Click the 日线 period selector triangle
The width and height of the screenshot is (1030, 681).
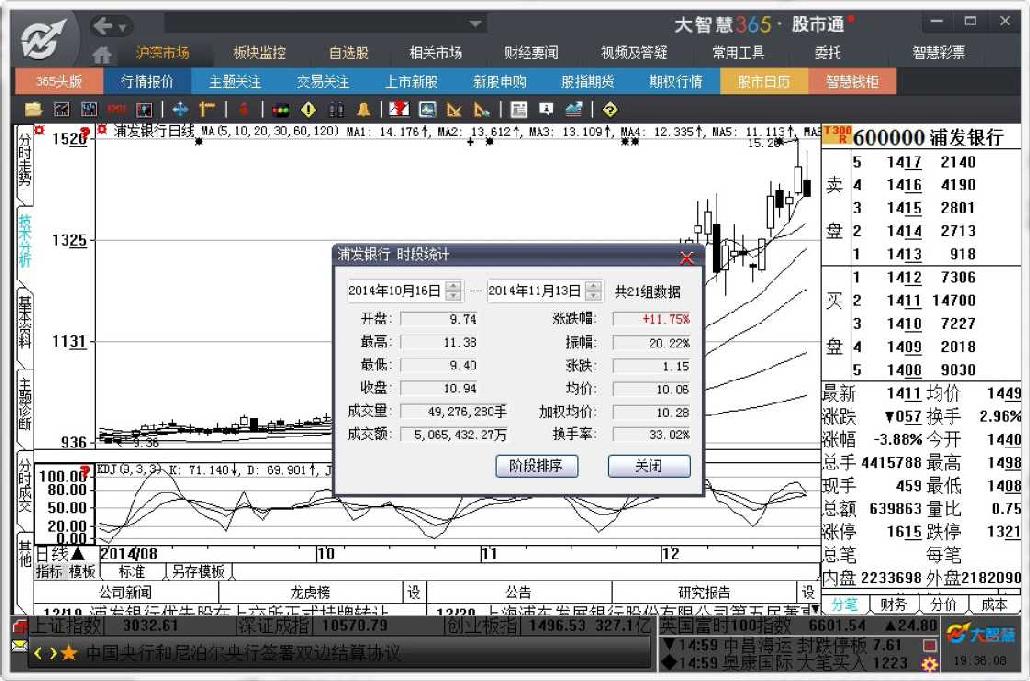coord(78,554)
